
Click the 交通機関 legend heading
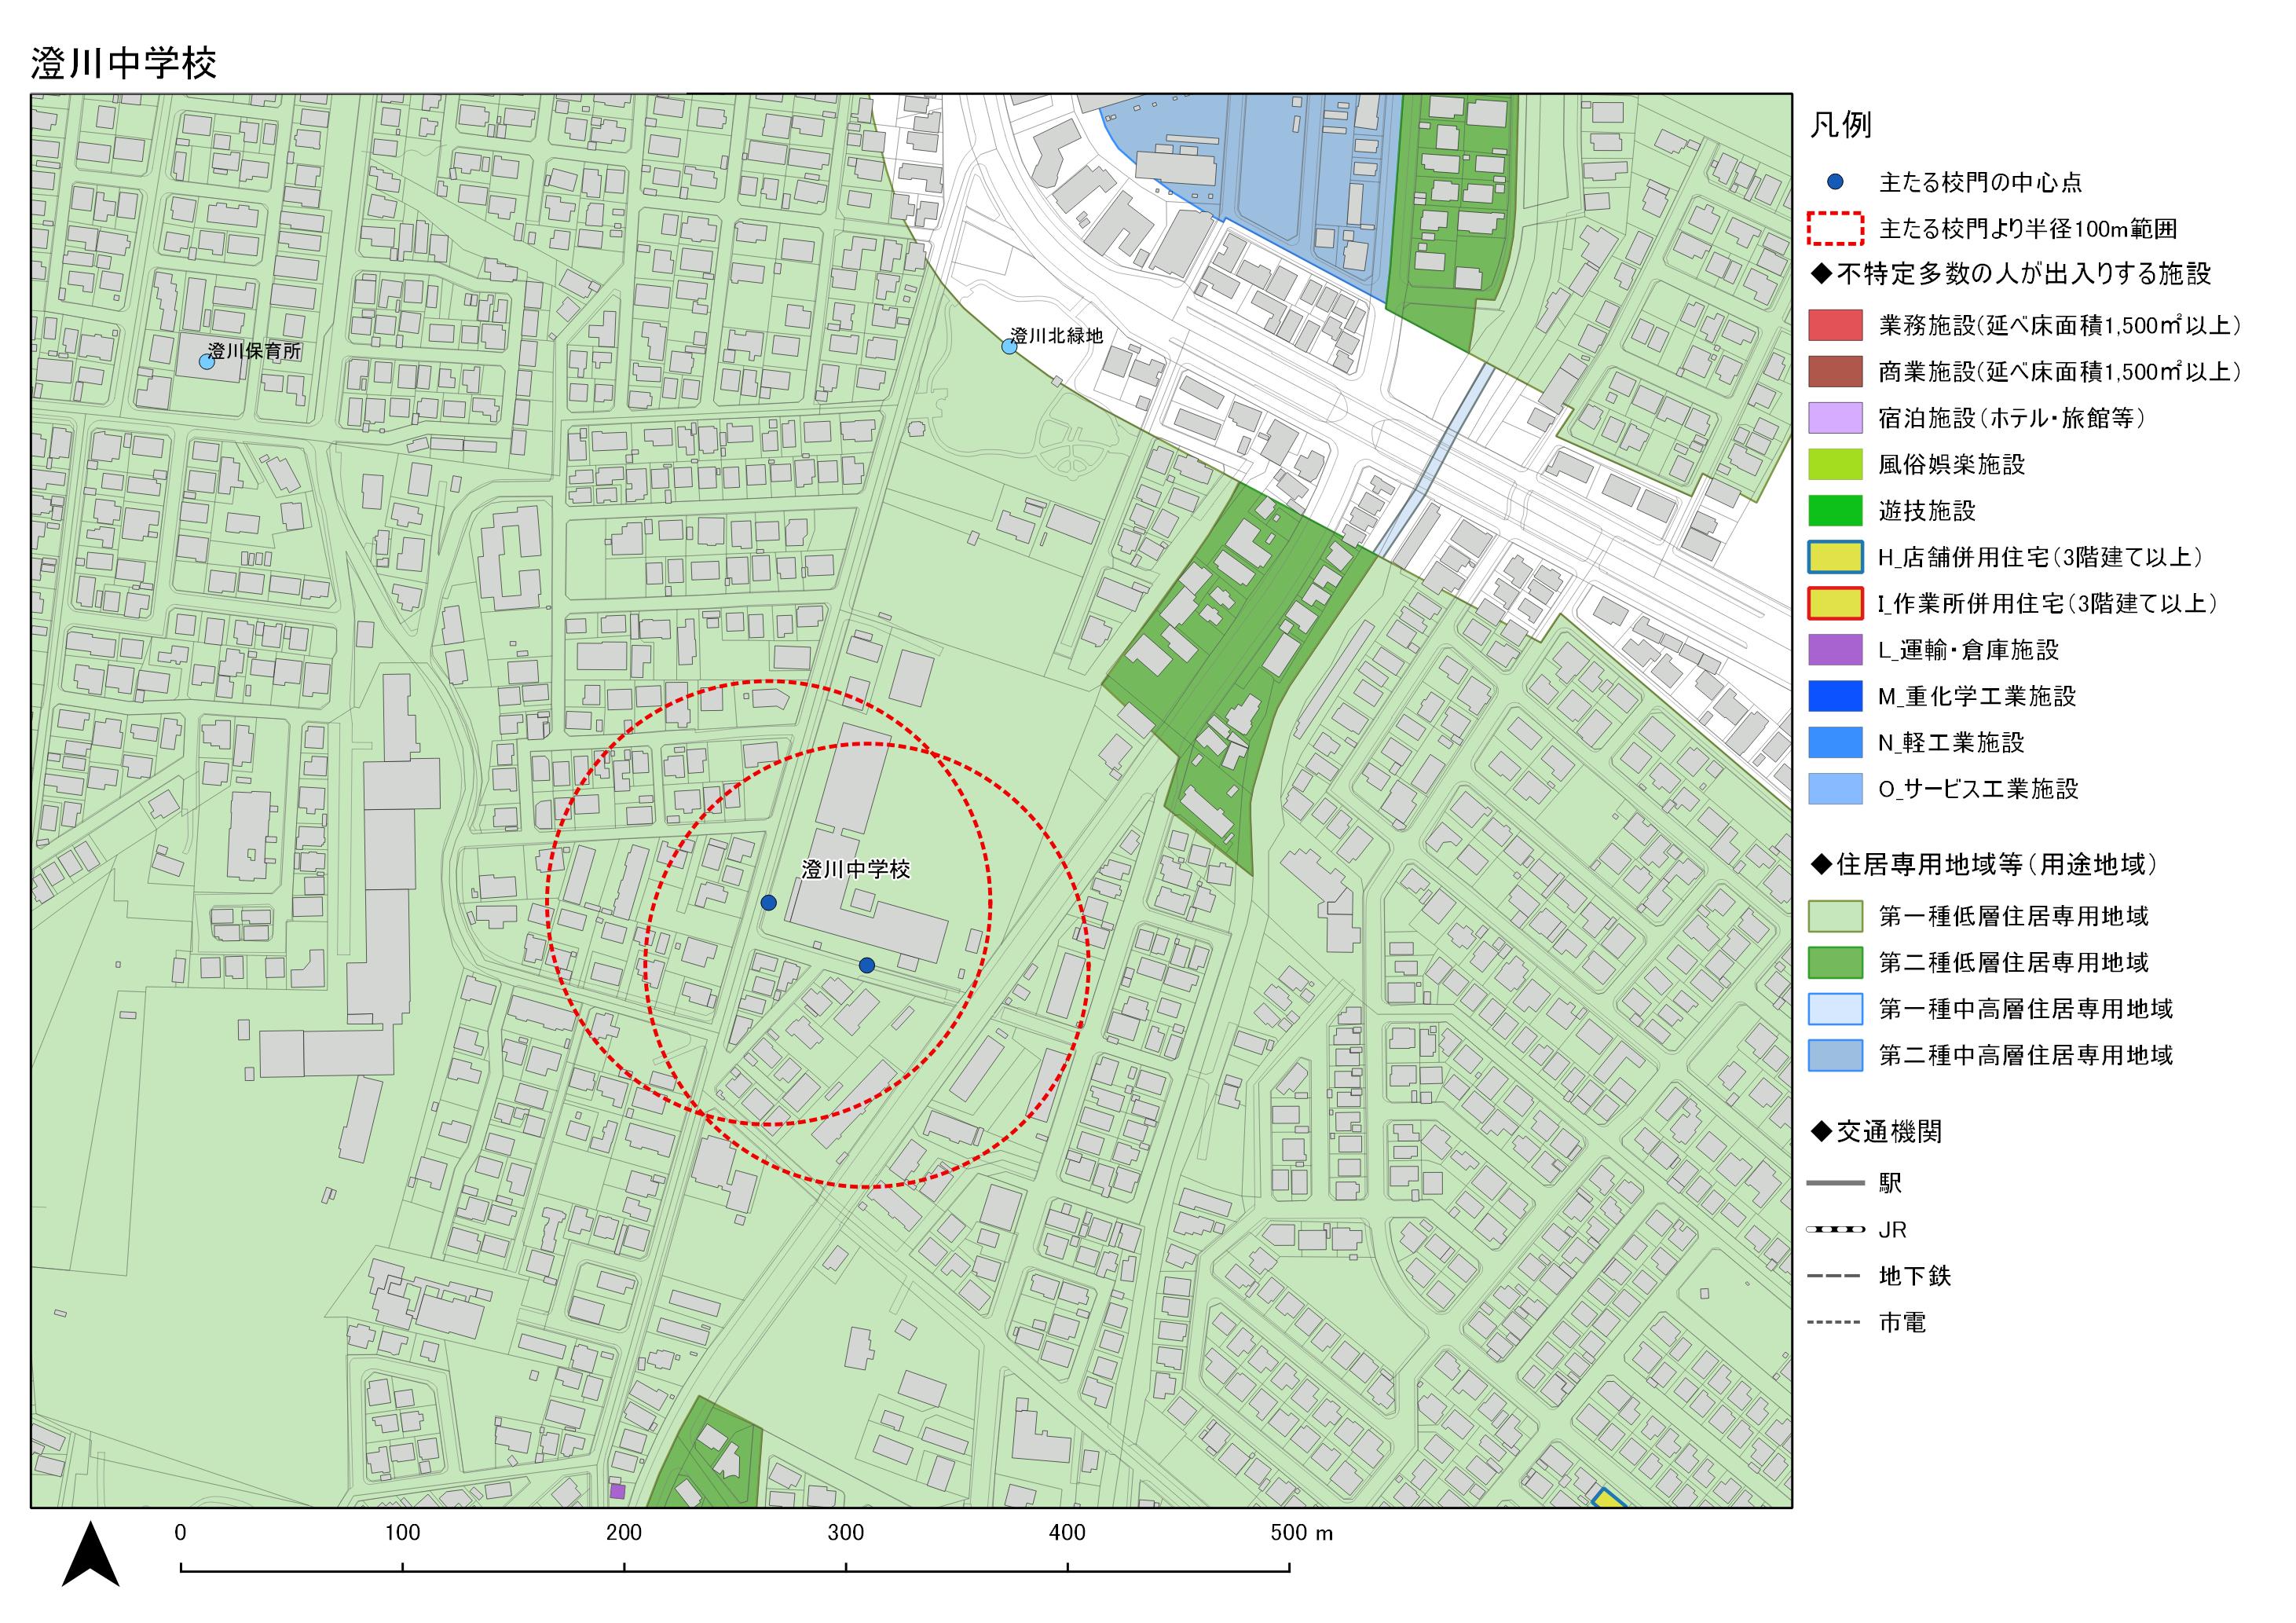click(1876, 1132)
